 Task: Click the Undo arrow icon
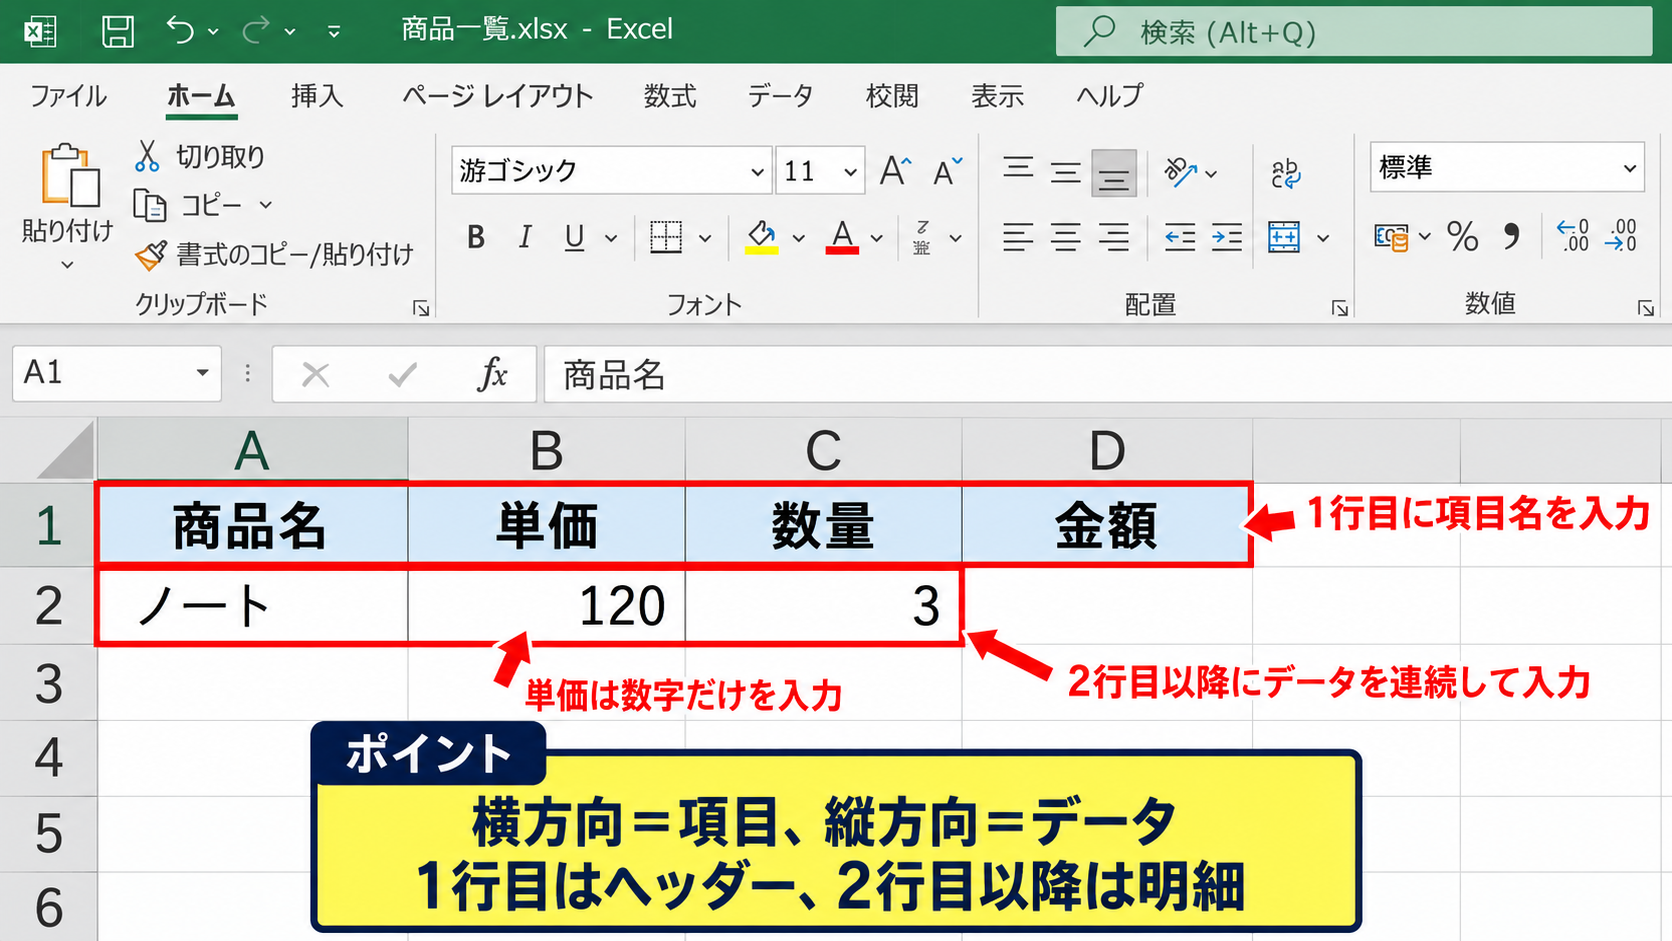[x=180, y=30]
